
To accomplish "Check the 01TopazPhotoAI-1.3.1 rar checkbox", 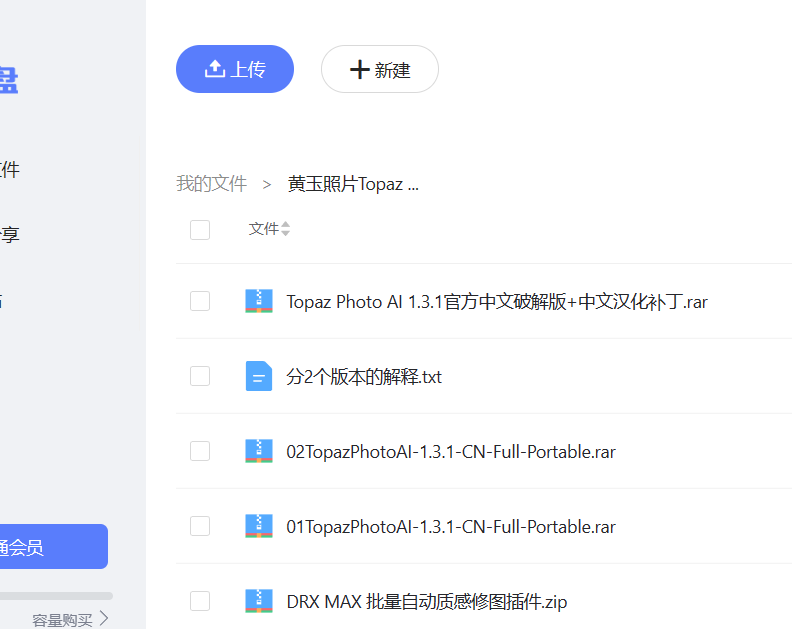I will coord(200,526).
